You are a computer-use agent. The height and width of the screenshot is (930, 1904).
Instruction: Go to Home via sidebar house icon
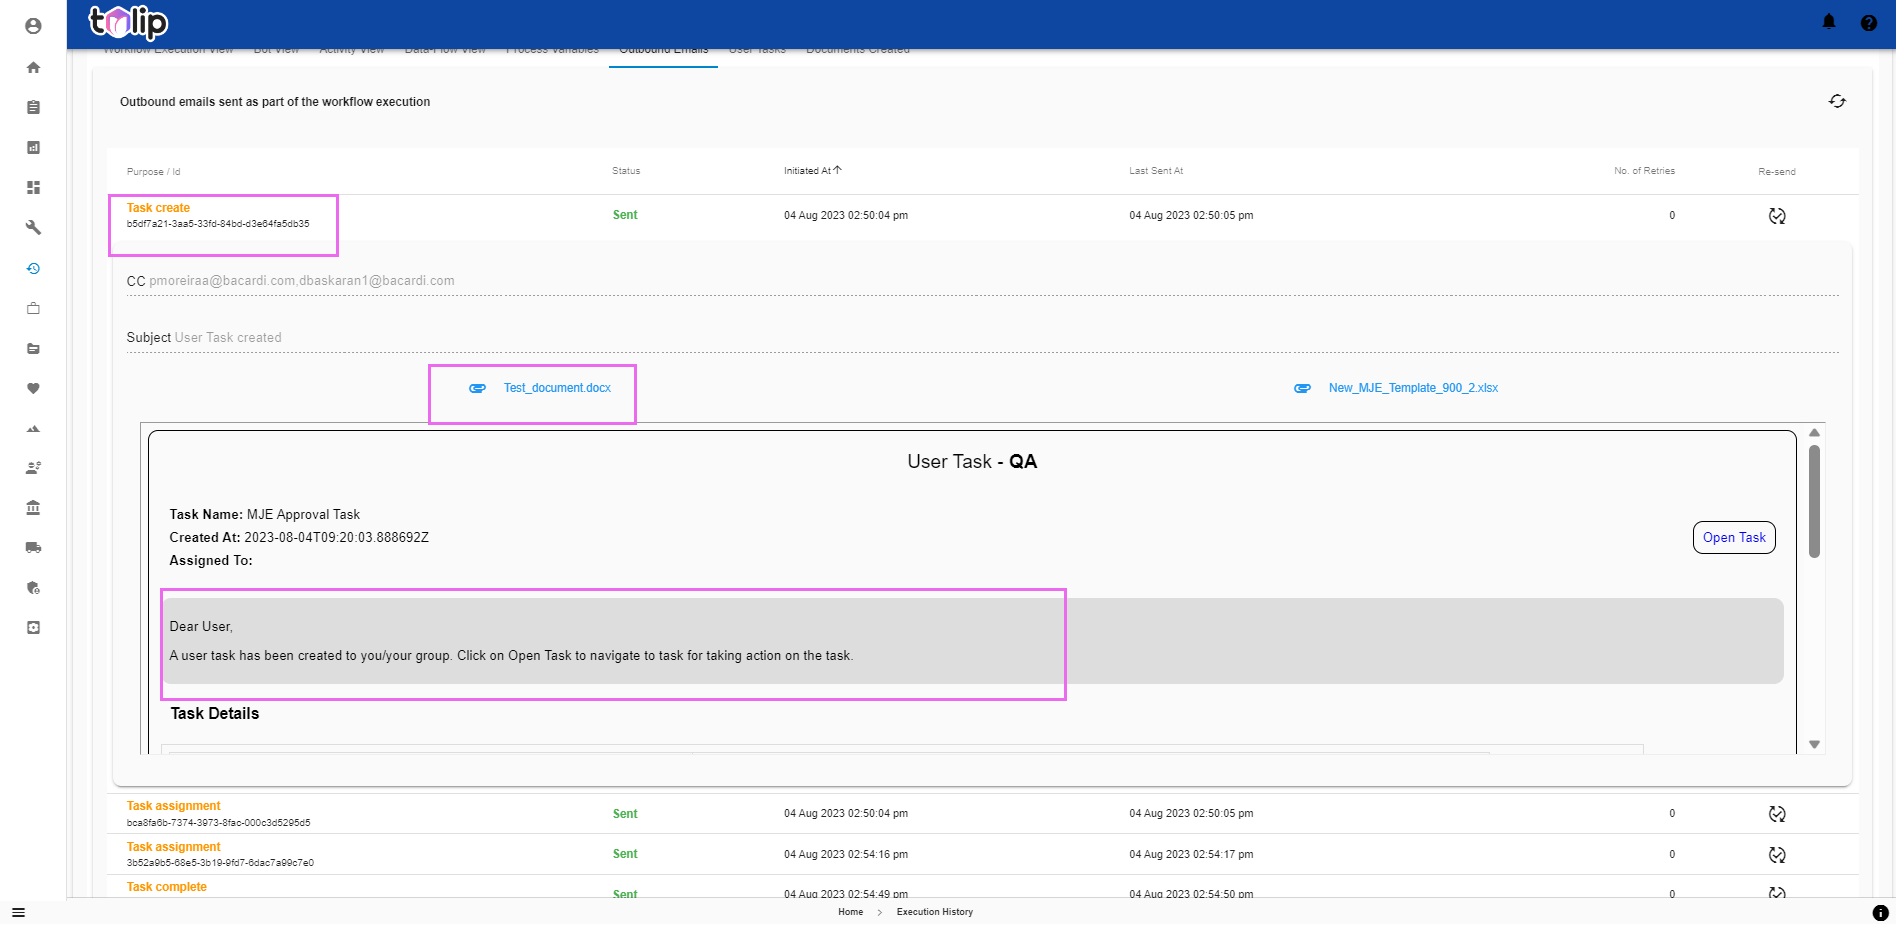coord(33,67)
